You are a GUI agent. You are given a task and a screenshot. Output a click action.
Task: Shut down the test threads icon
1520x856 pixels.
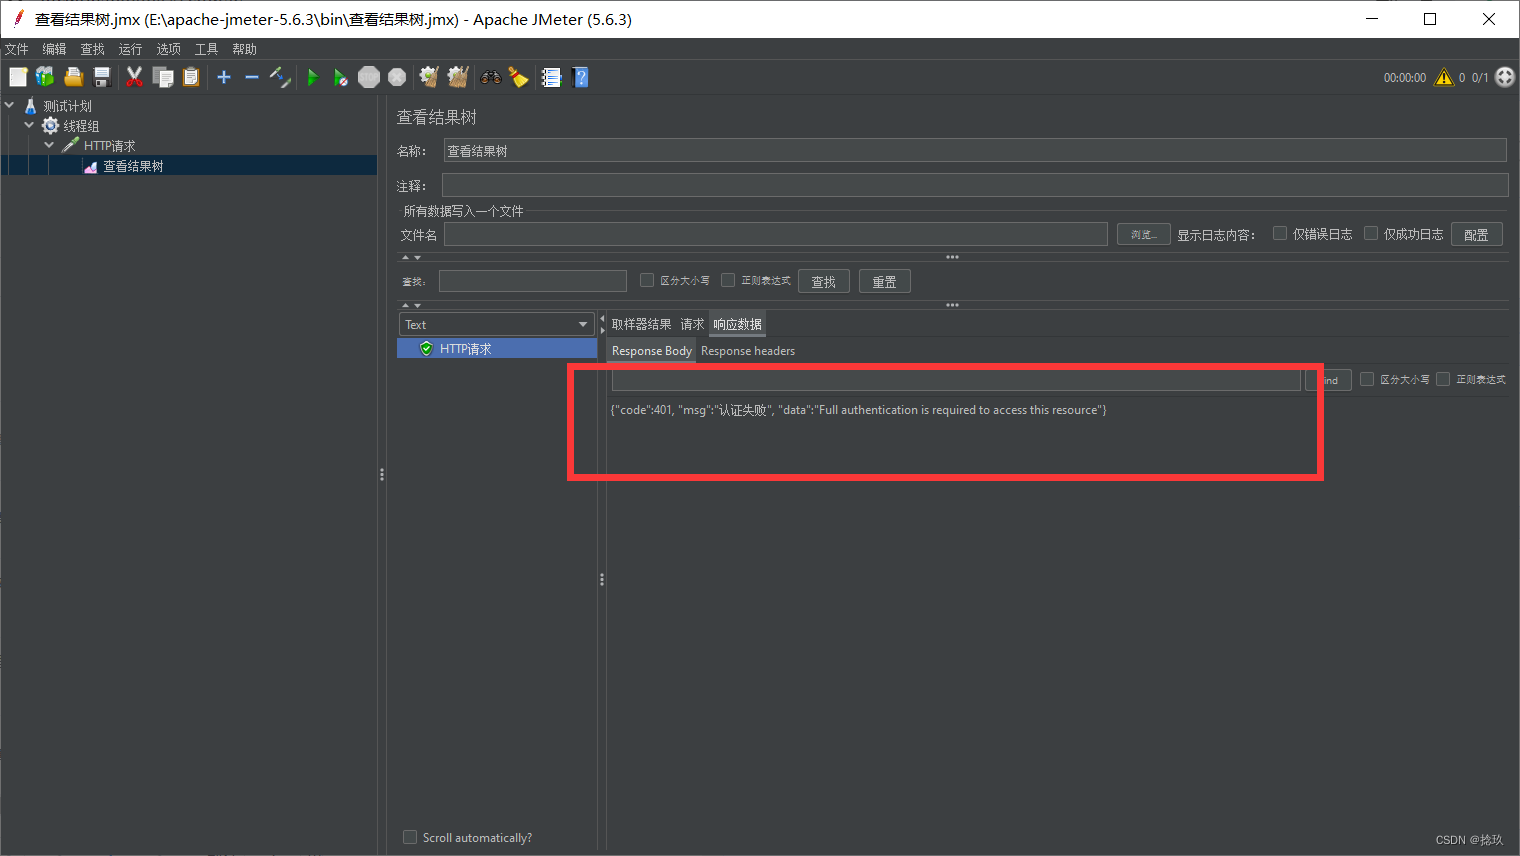click(x=397, y=77)
